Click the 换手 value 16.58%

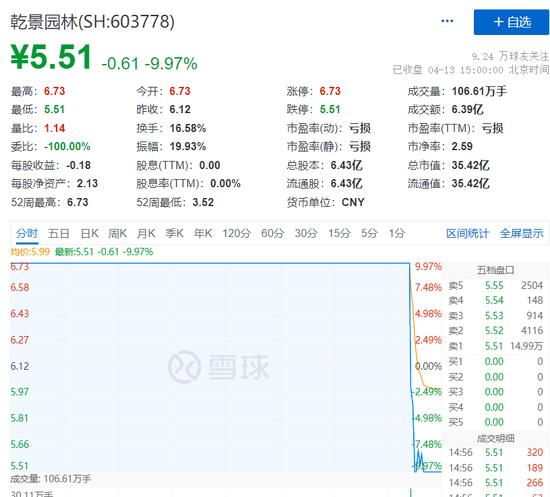[188, 128]
